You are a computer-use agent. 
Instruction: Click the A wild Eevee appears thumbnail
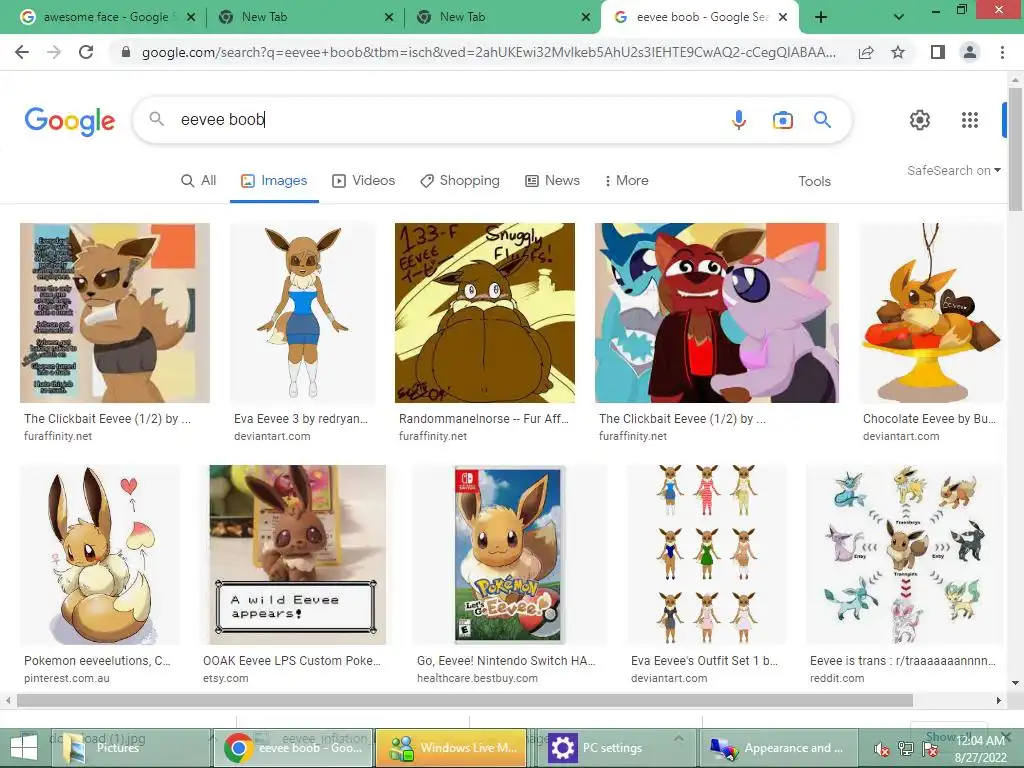tap(298, 554)
